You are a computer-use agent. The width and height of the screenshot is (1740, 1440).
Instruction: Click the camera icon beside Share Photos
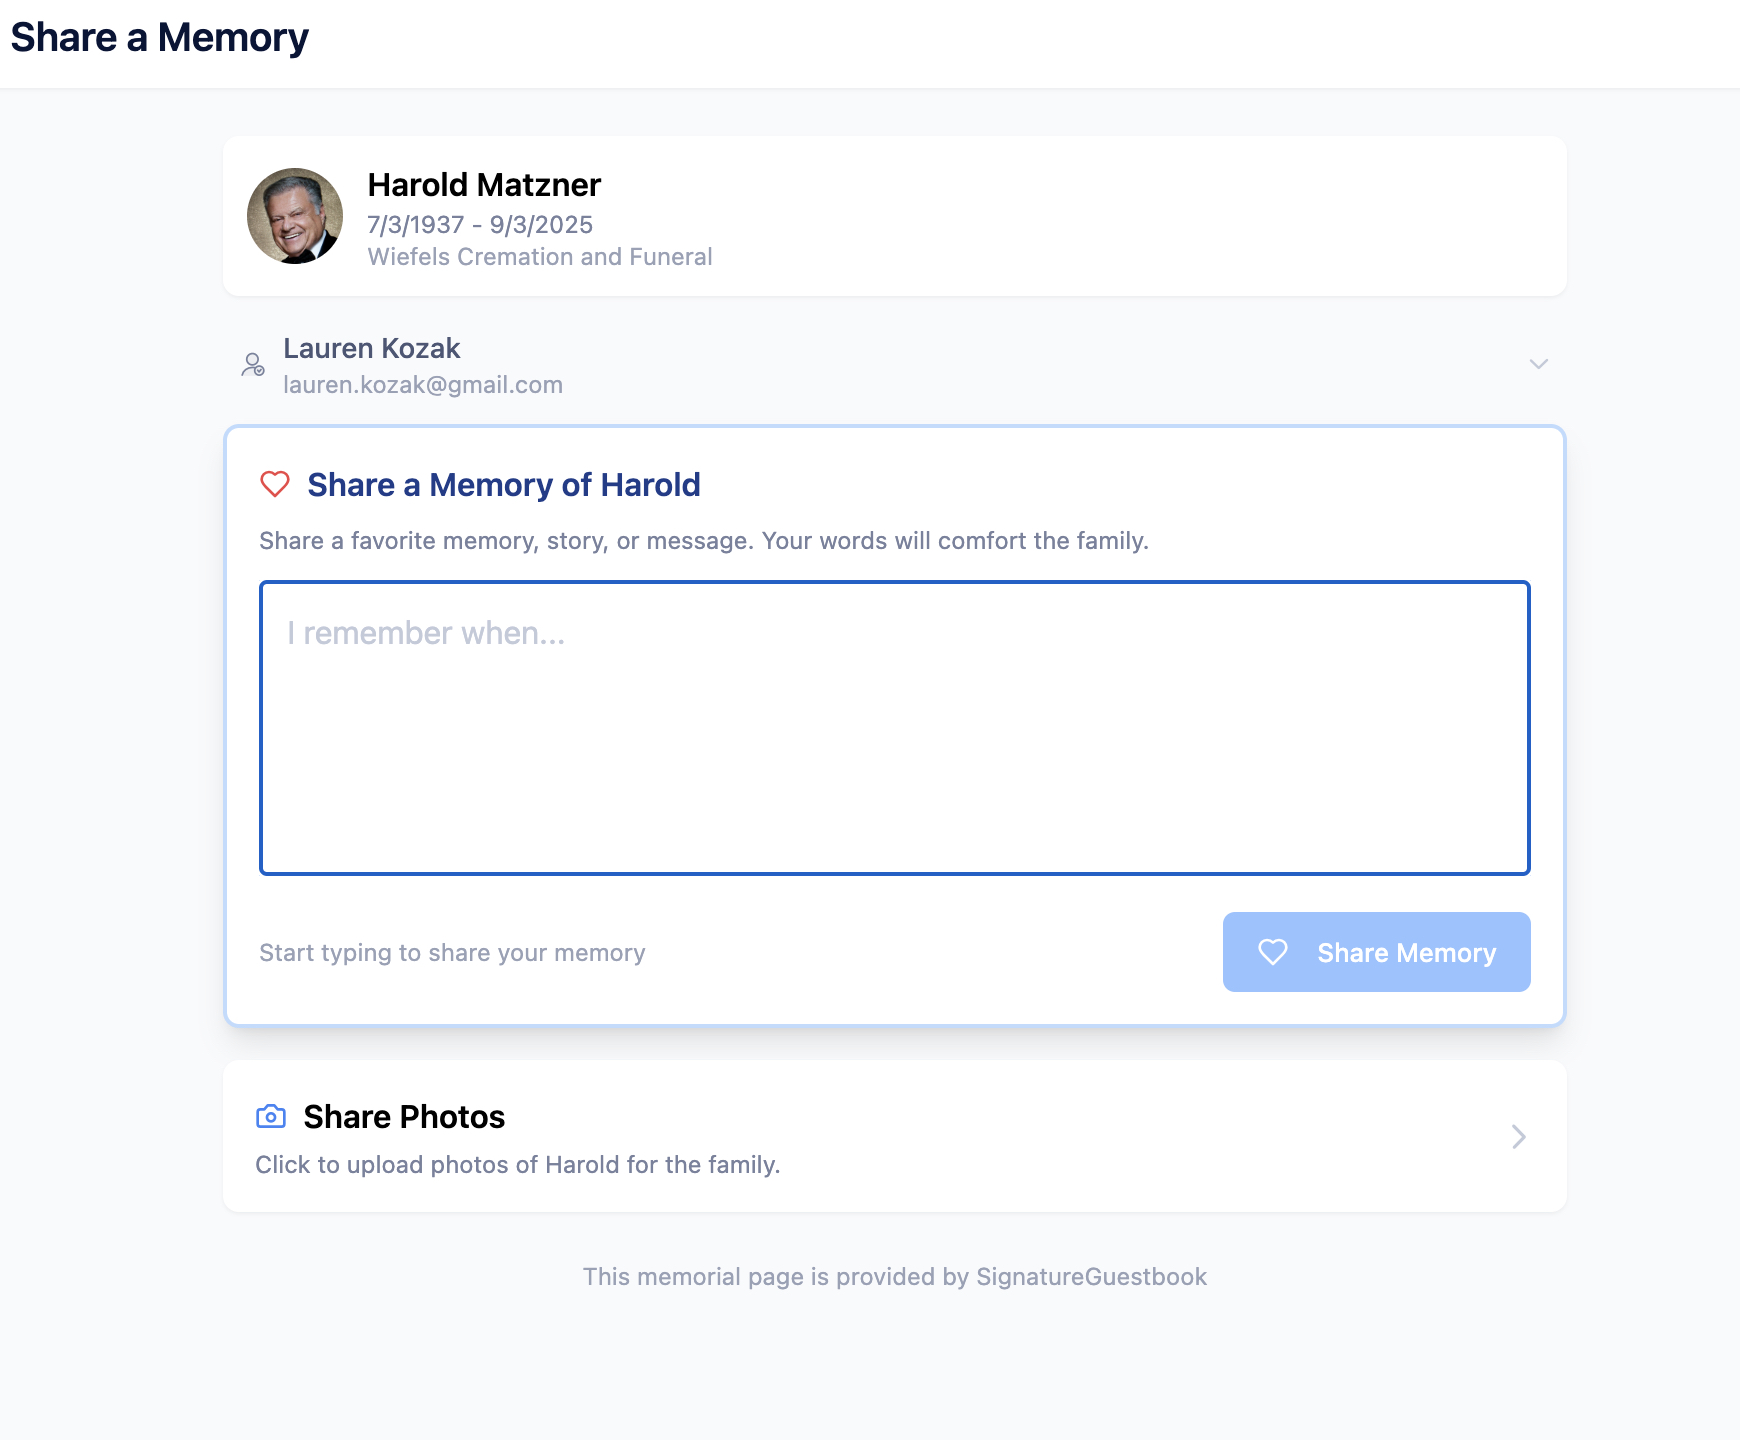pos(271,1117)
